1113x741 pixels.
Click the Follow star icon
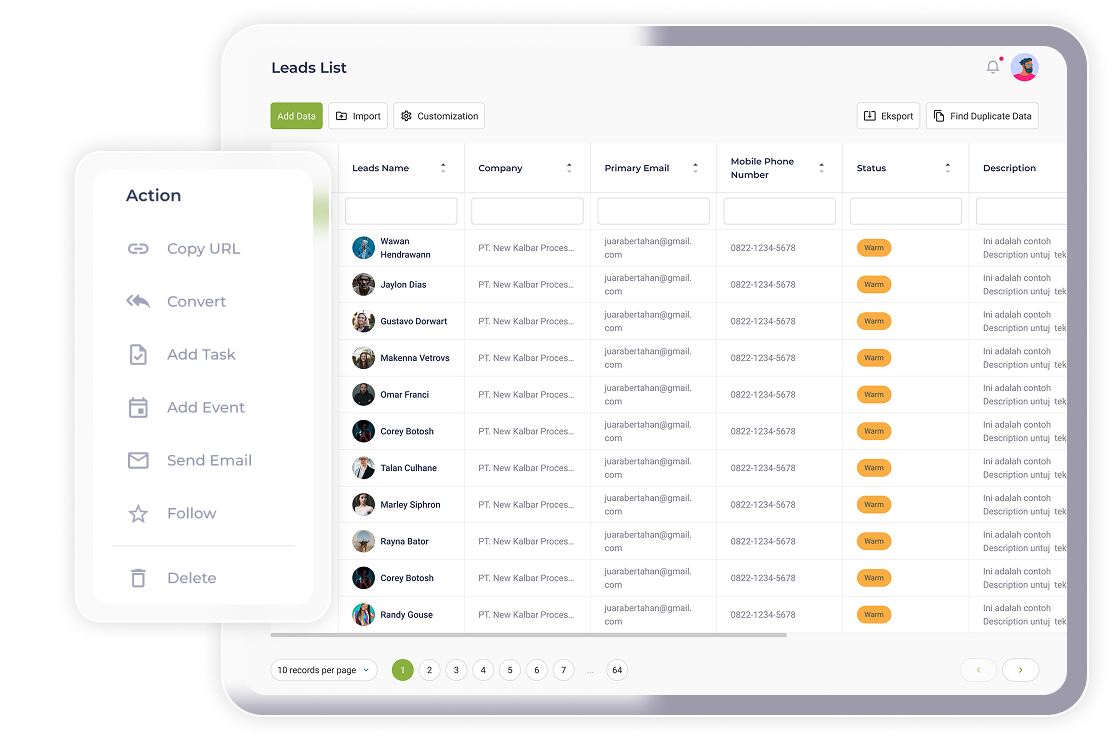point(138,514)
